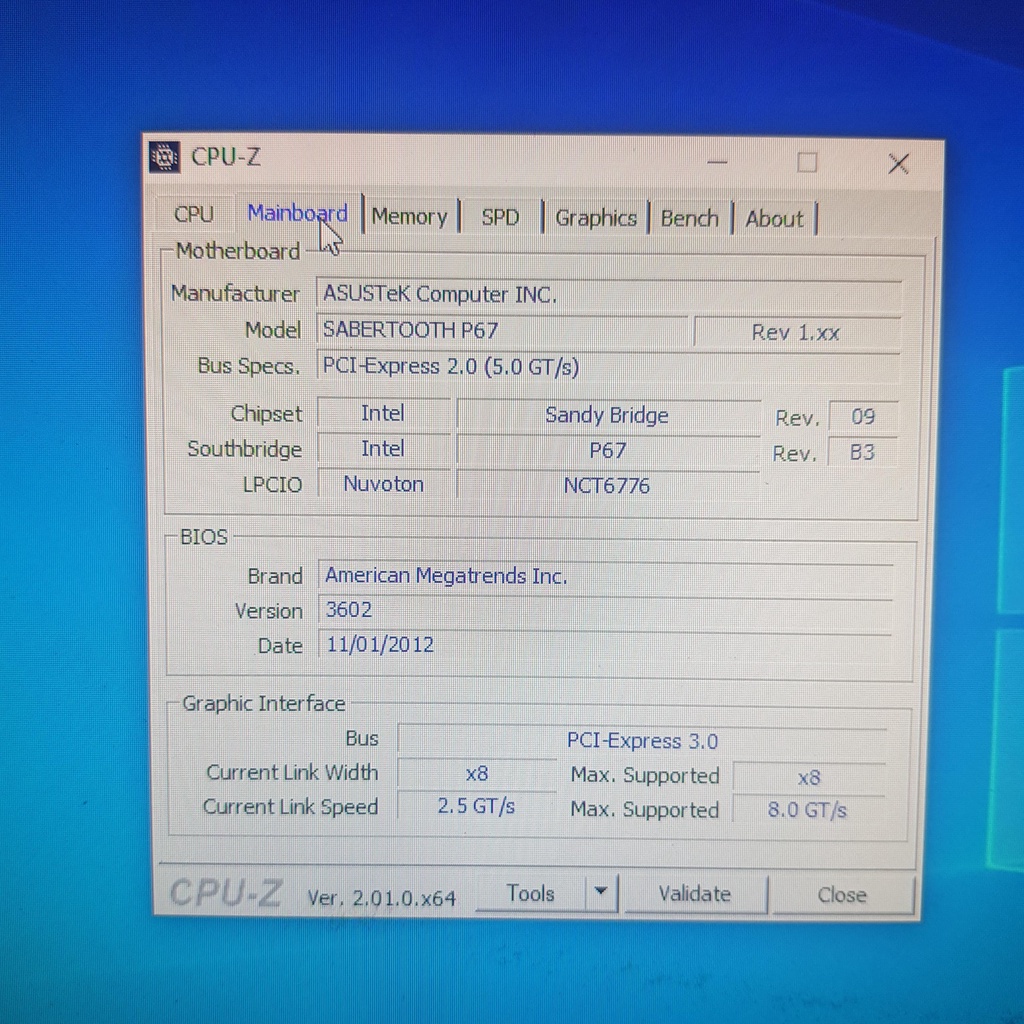This screenshot has height=1024, width=1024.
Task: Click the max supported width x8
Action: (x=808, y=778)
